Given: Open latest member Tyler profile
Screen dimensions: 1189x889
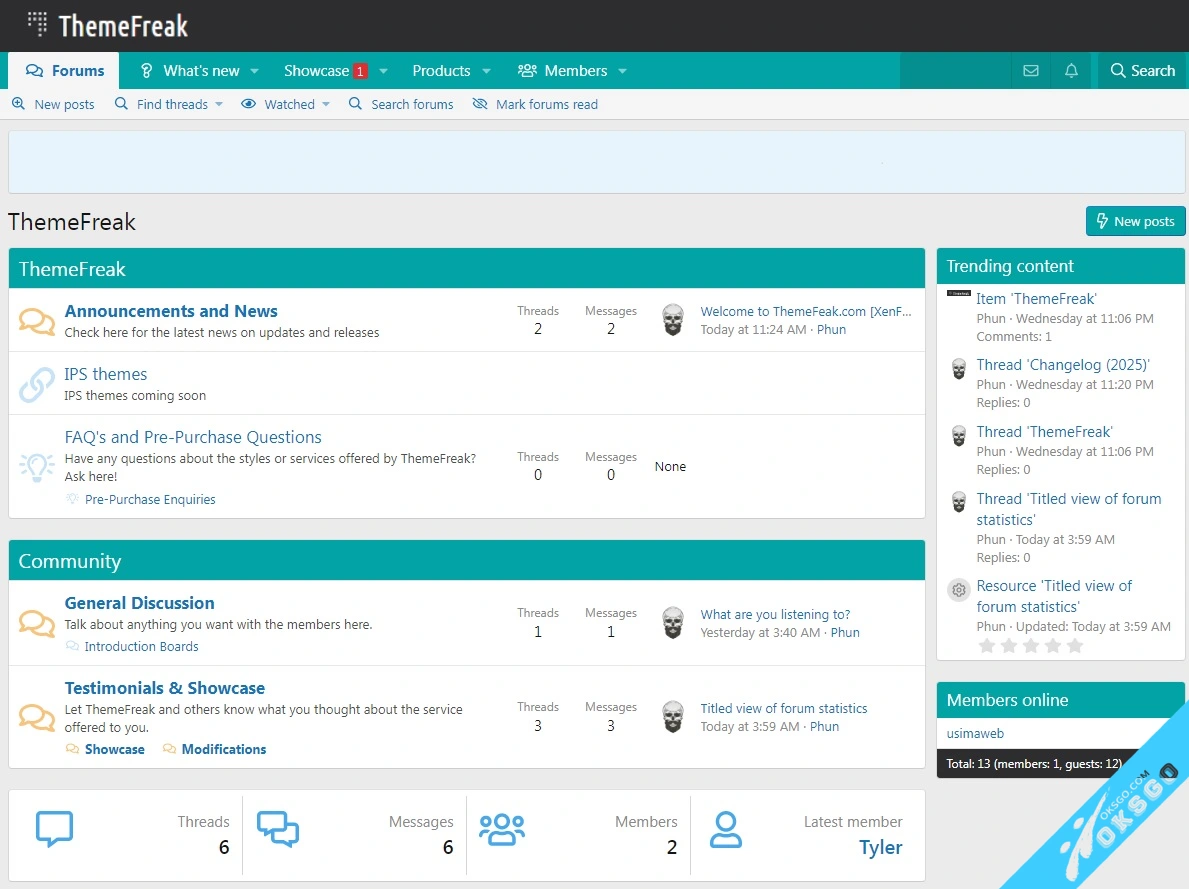Looking at the screenshot, I should (880, 847).
